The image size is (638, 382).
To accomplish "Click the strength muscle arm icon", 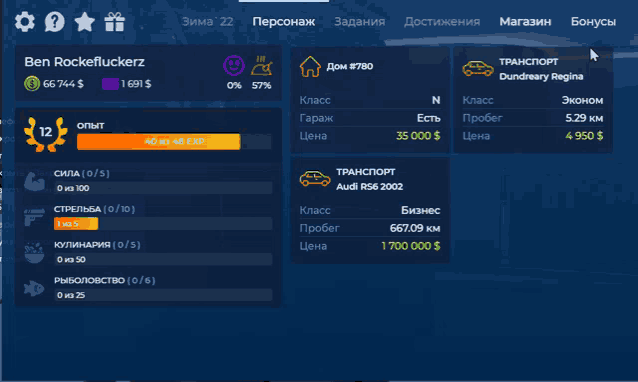I will coord(34,181).
